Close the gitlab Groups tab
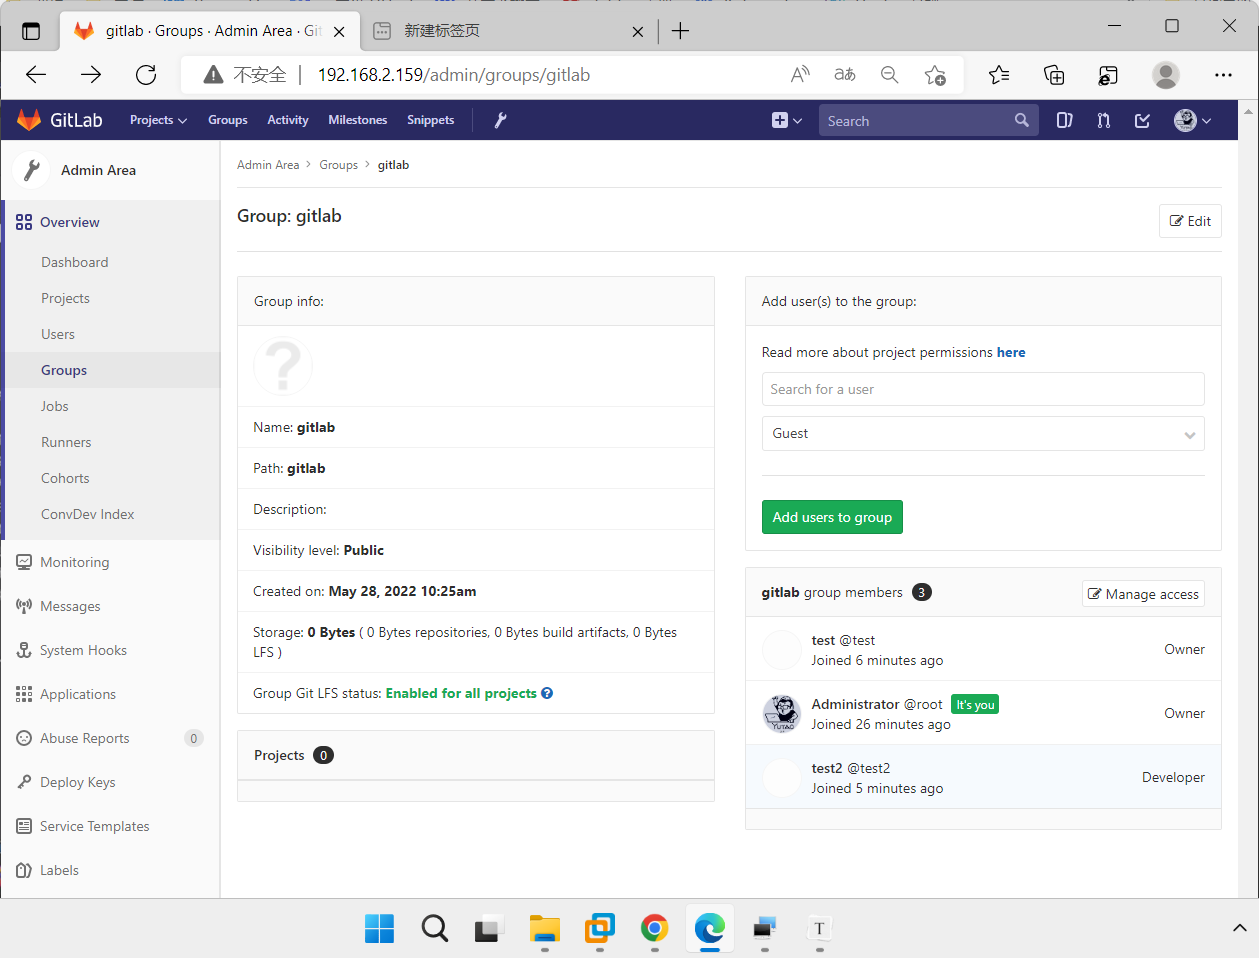The image size is (1259, 958). (x=339, y=32)
